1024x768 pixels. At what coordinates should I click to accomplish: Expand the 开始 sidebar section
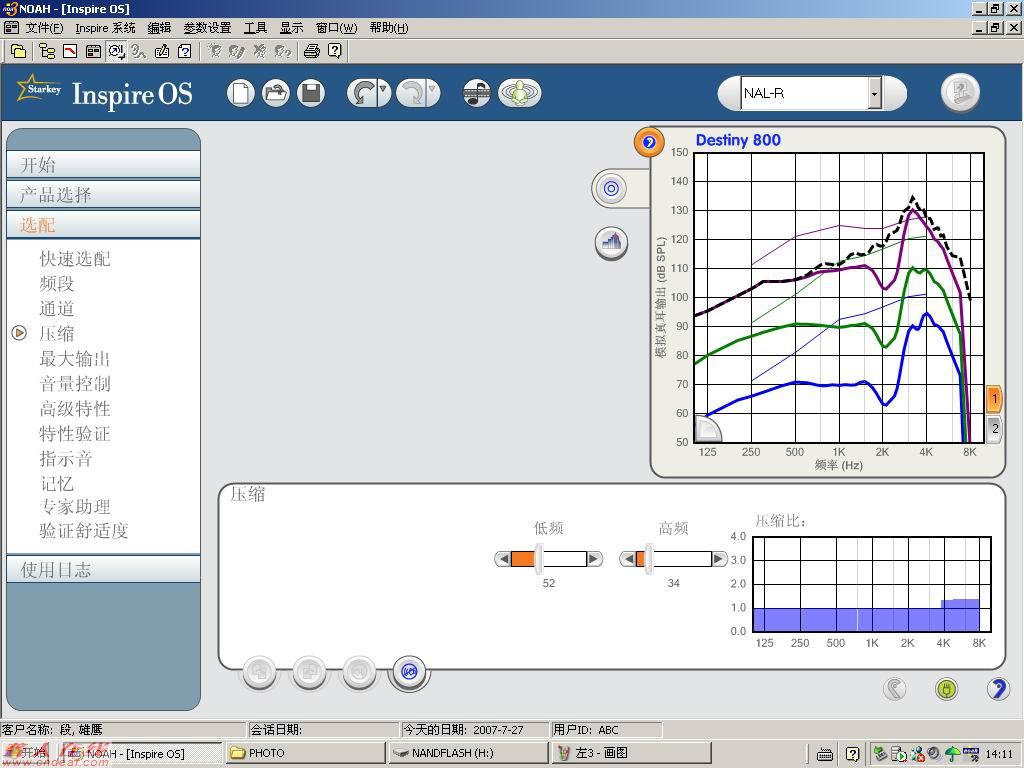[103, 165]
